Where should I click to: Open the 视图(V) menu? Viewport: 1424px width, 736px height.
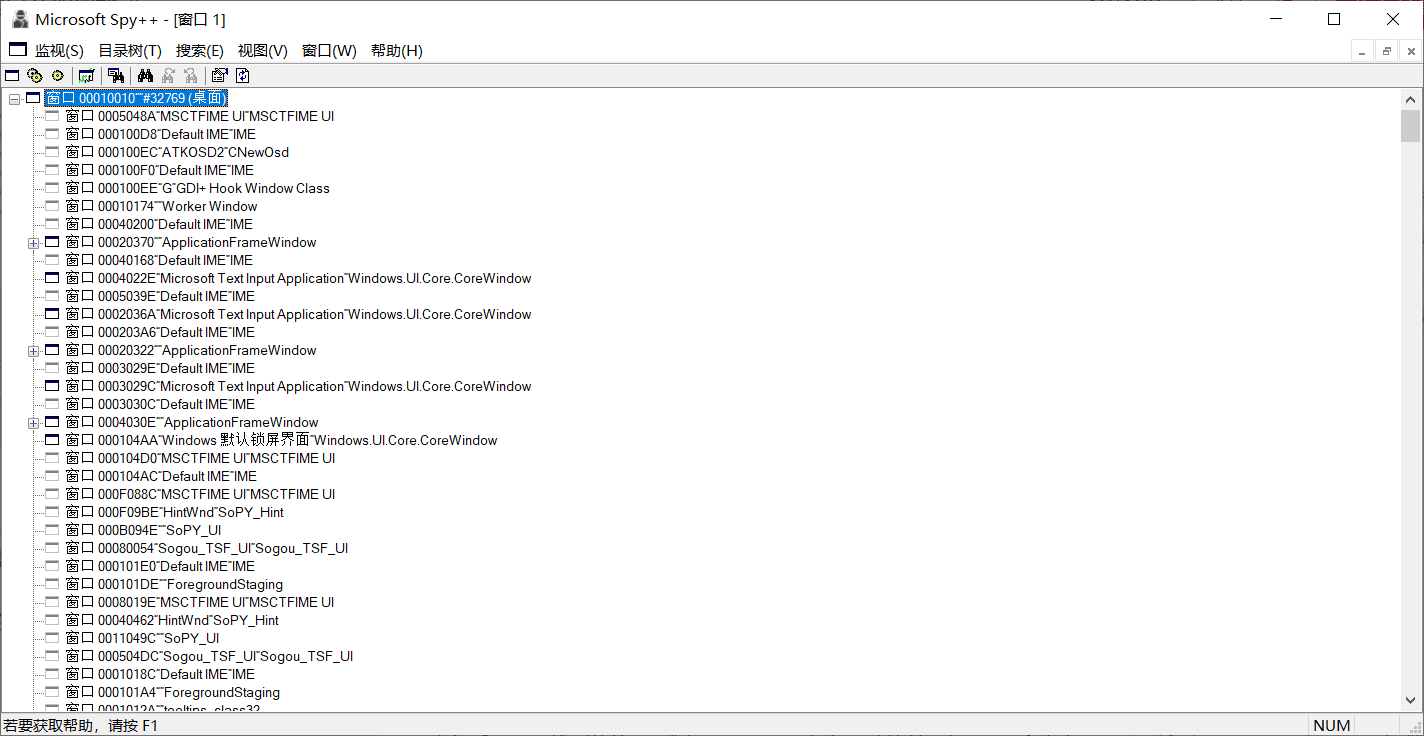263,51
